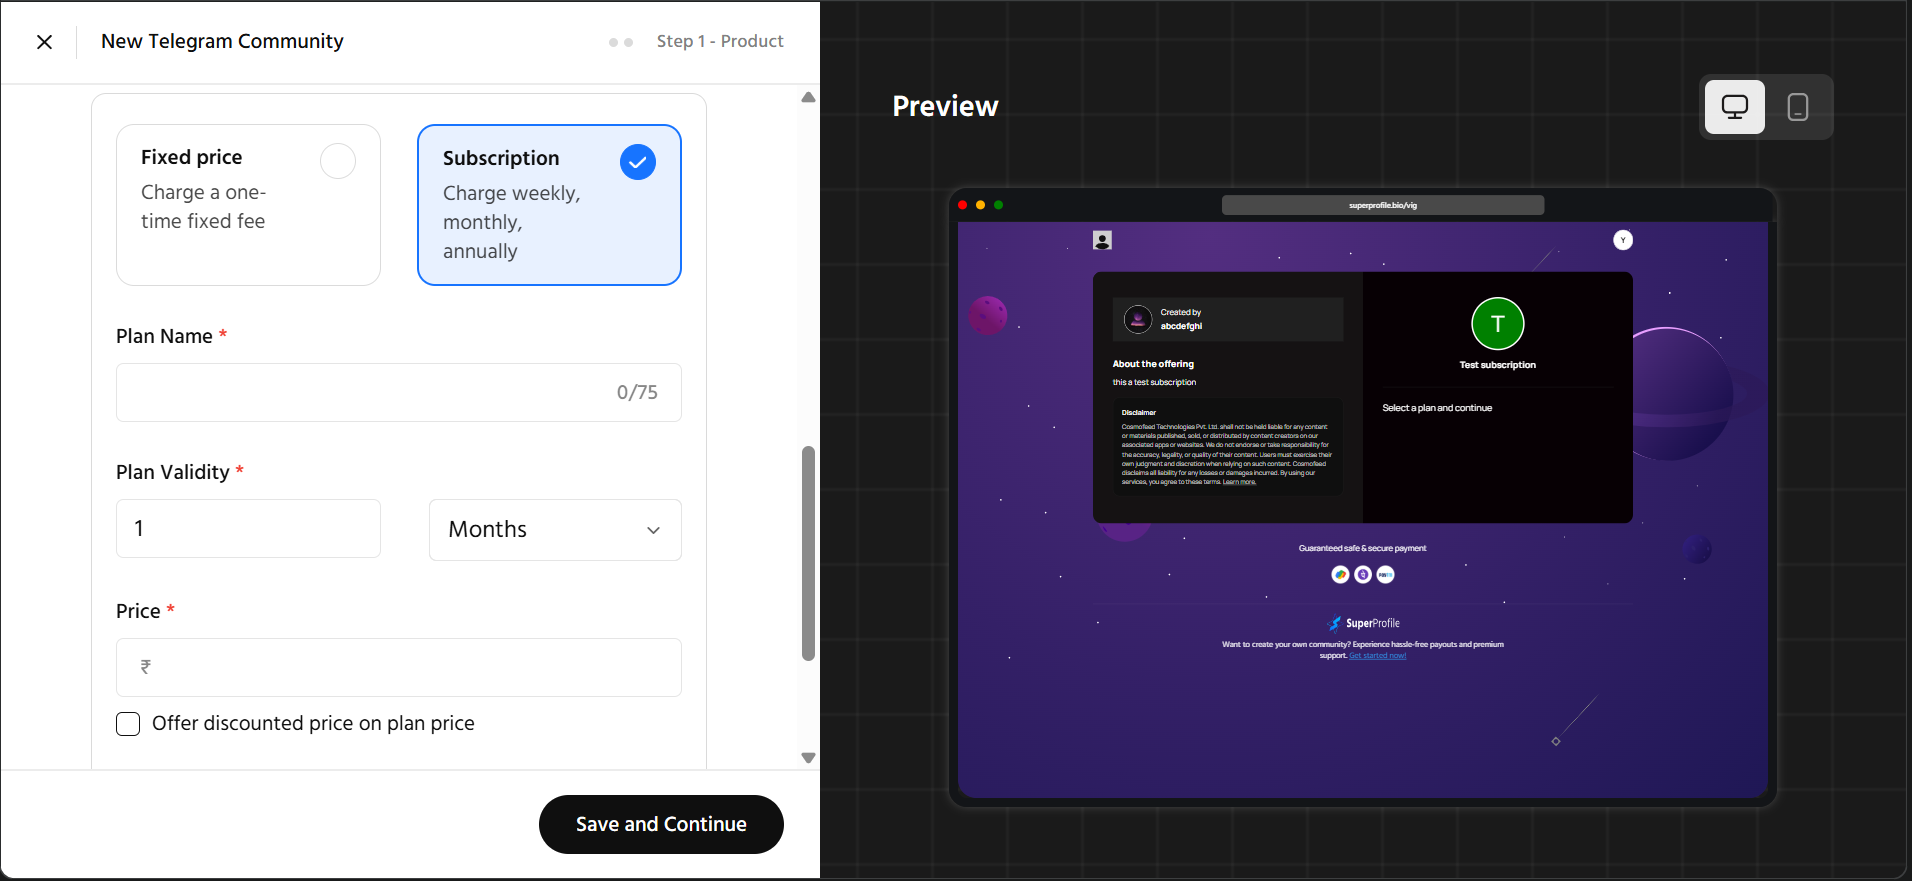Close the New Telegram Community dialog
This screenshot has height=881, width=1912.
(44, 42)
